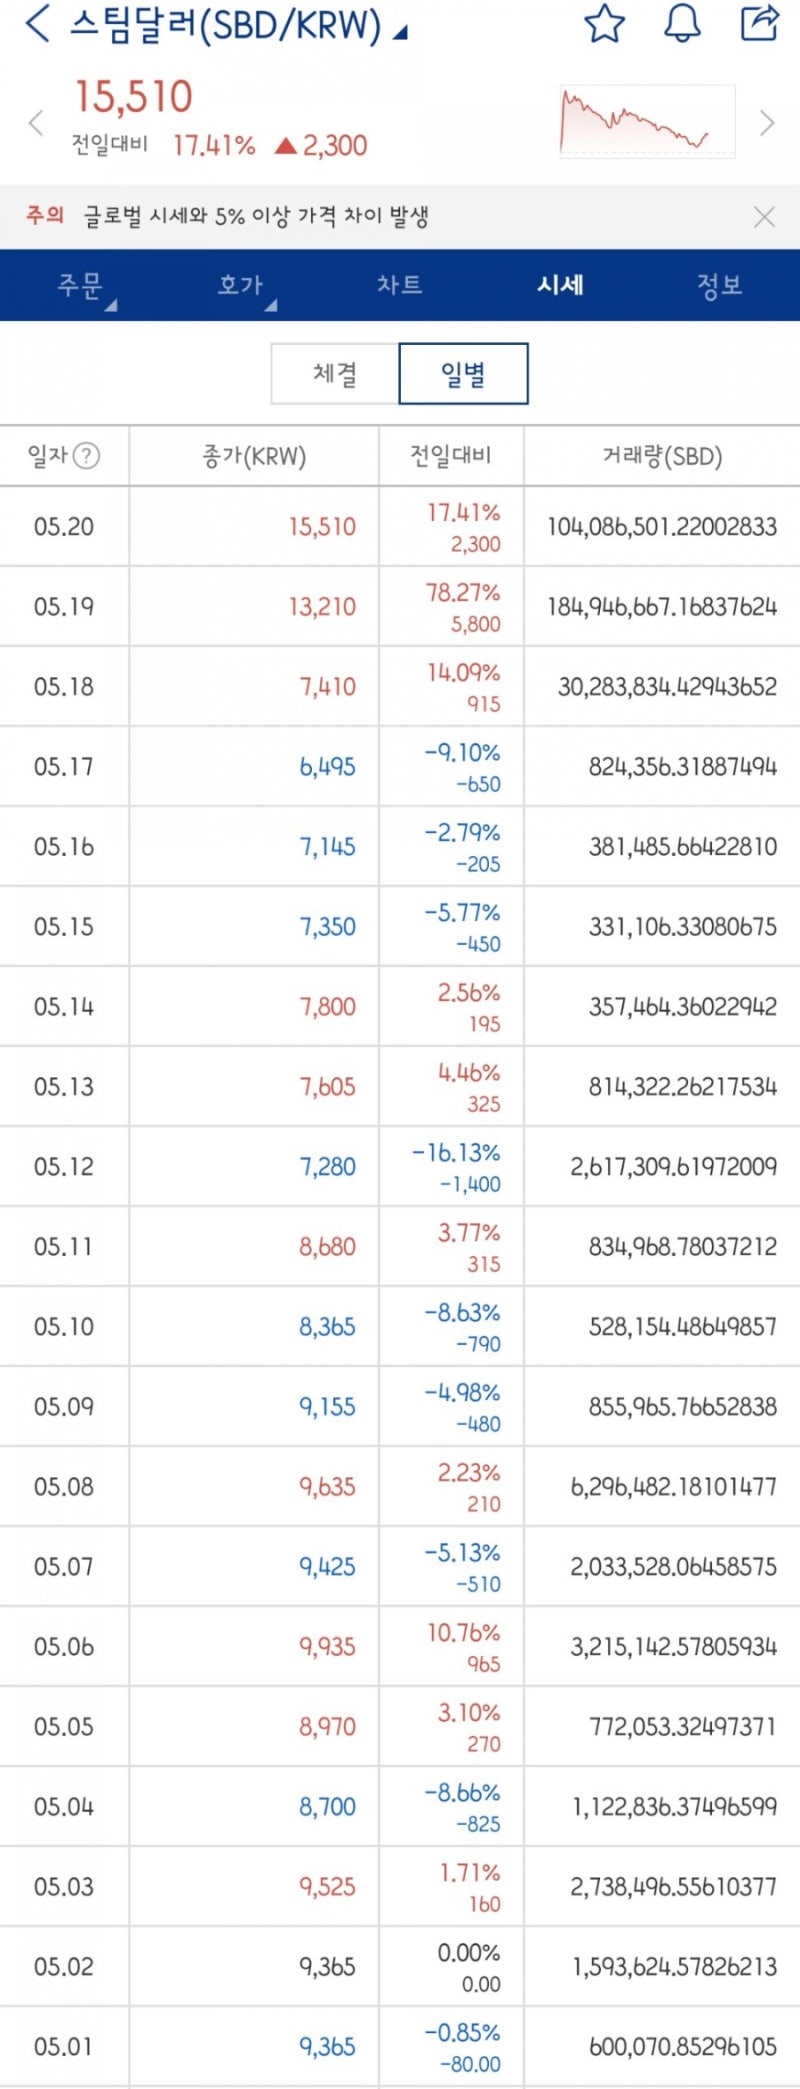Select the 일별 view toggle
Image resolution: width=800 pixels, height=2089 pixels.
tap(463, 374)
